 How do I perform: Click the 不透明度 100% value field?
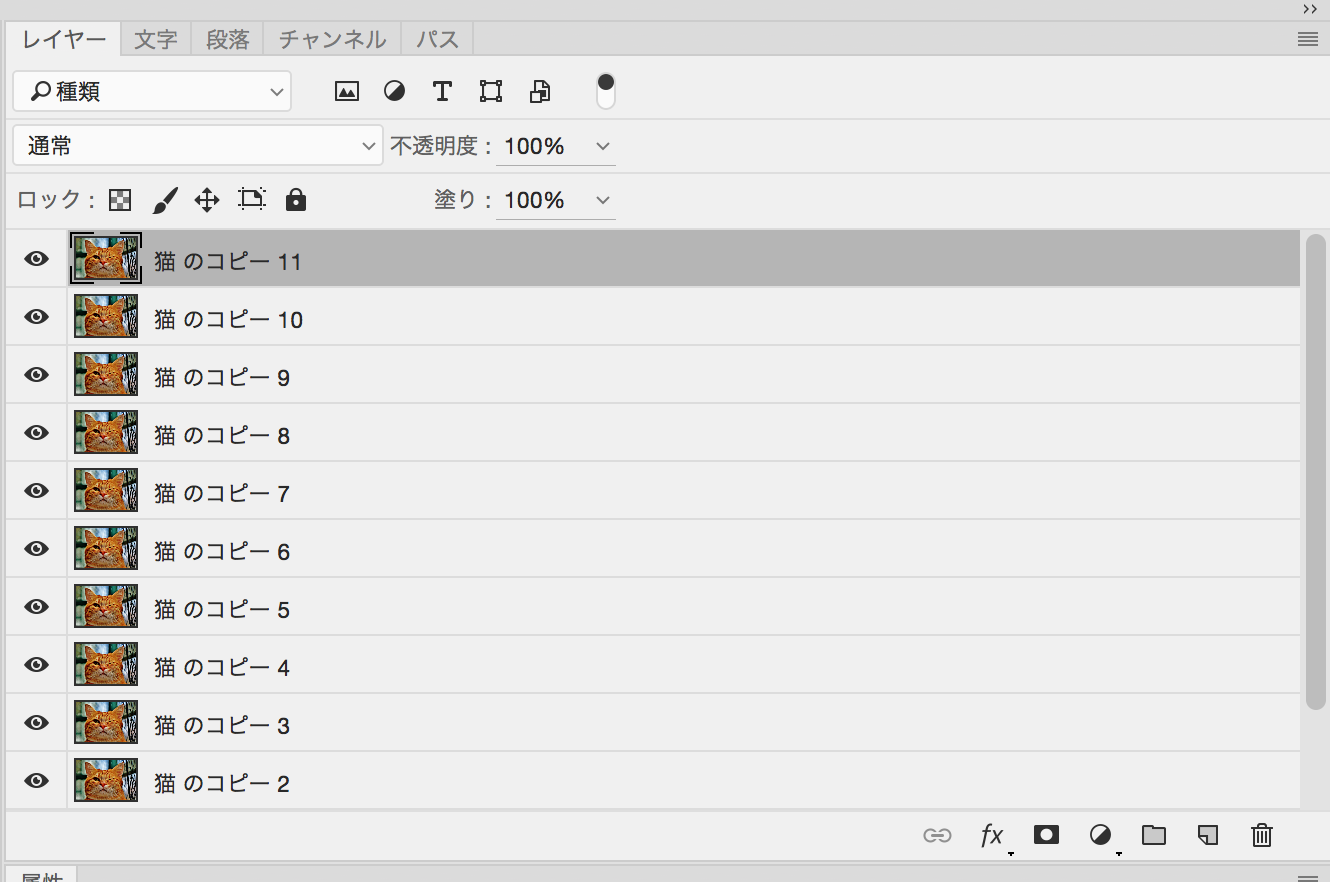pyautogui.click(x=535, y=146)
